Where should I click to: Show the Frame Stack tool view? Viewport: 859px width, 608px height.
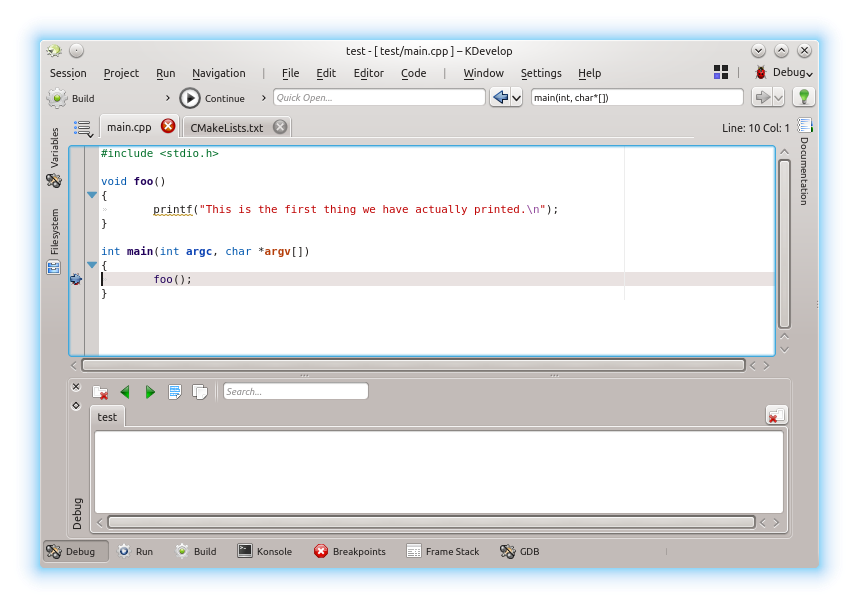point(443,551)
